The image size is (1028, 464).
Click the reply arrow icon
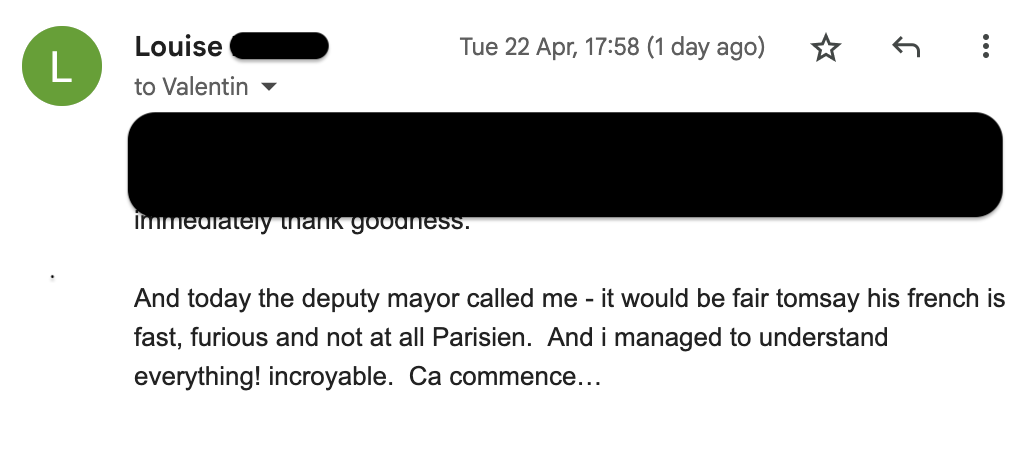(905, 47)
